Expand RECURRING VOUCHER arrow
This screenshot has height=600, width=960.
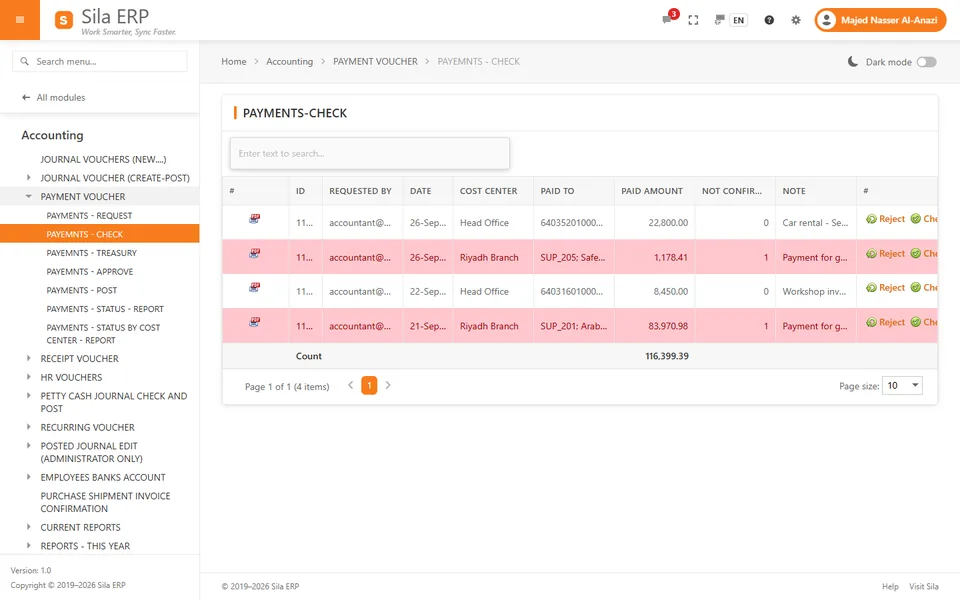pos(28,427)
